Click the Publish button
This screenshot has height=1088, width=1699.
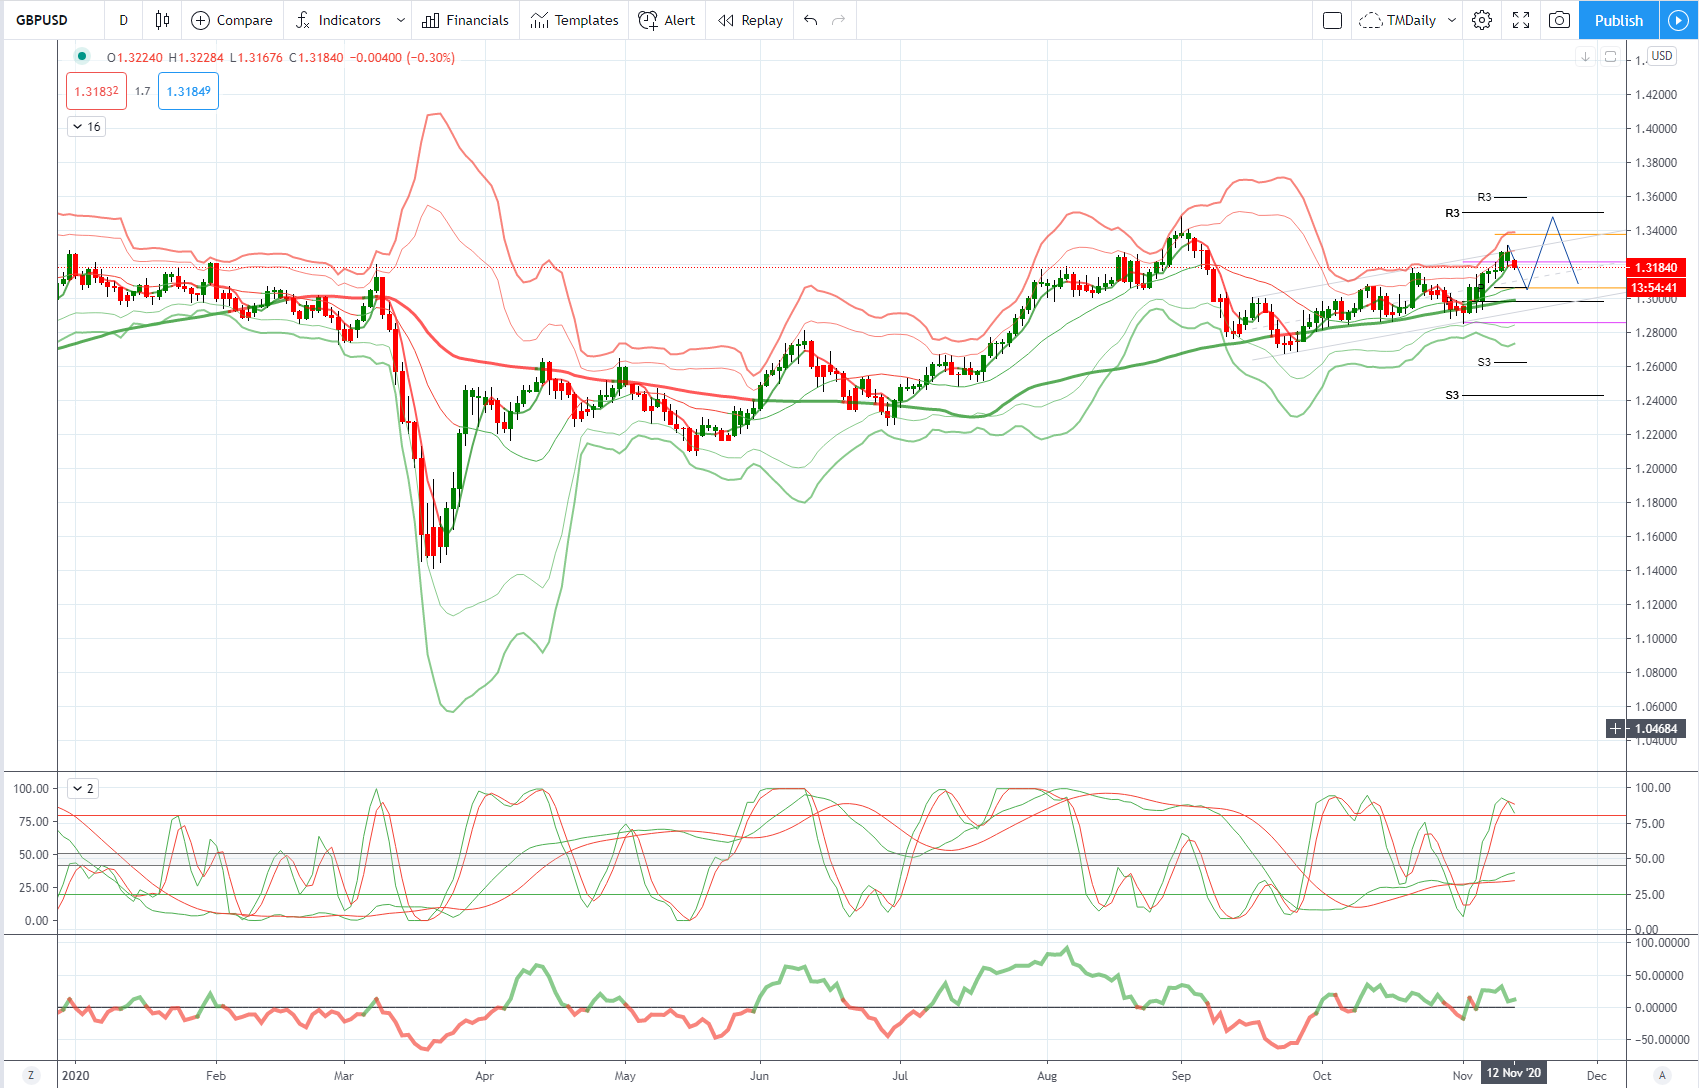[1618, 20]
